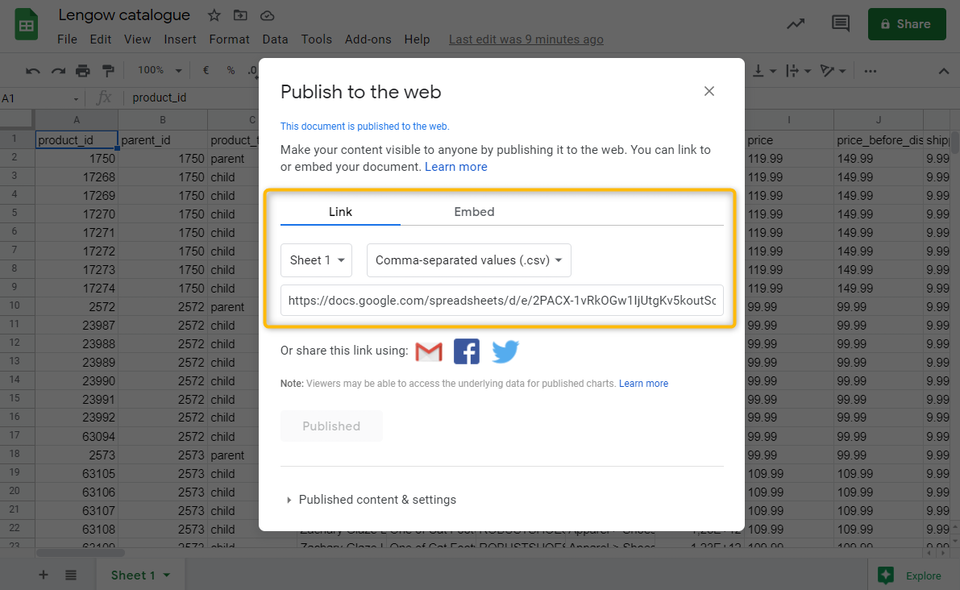Click the parent_id header cell
The image size is (960, 590).
163,140
